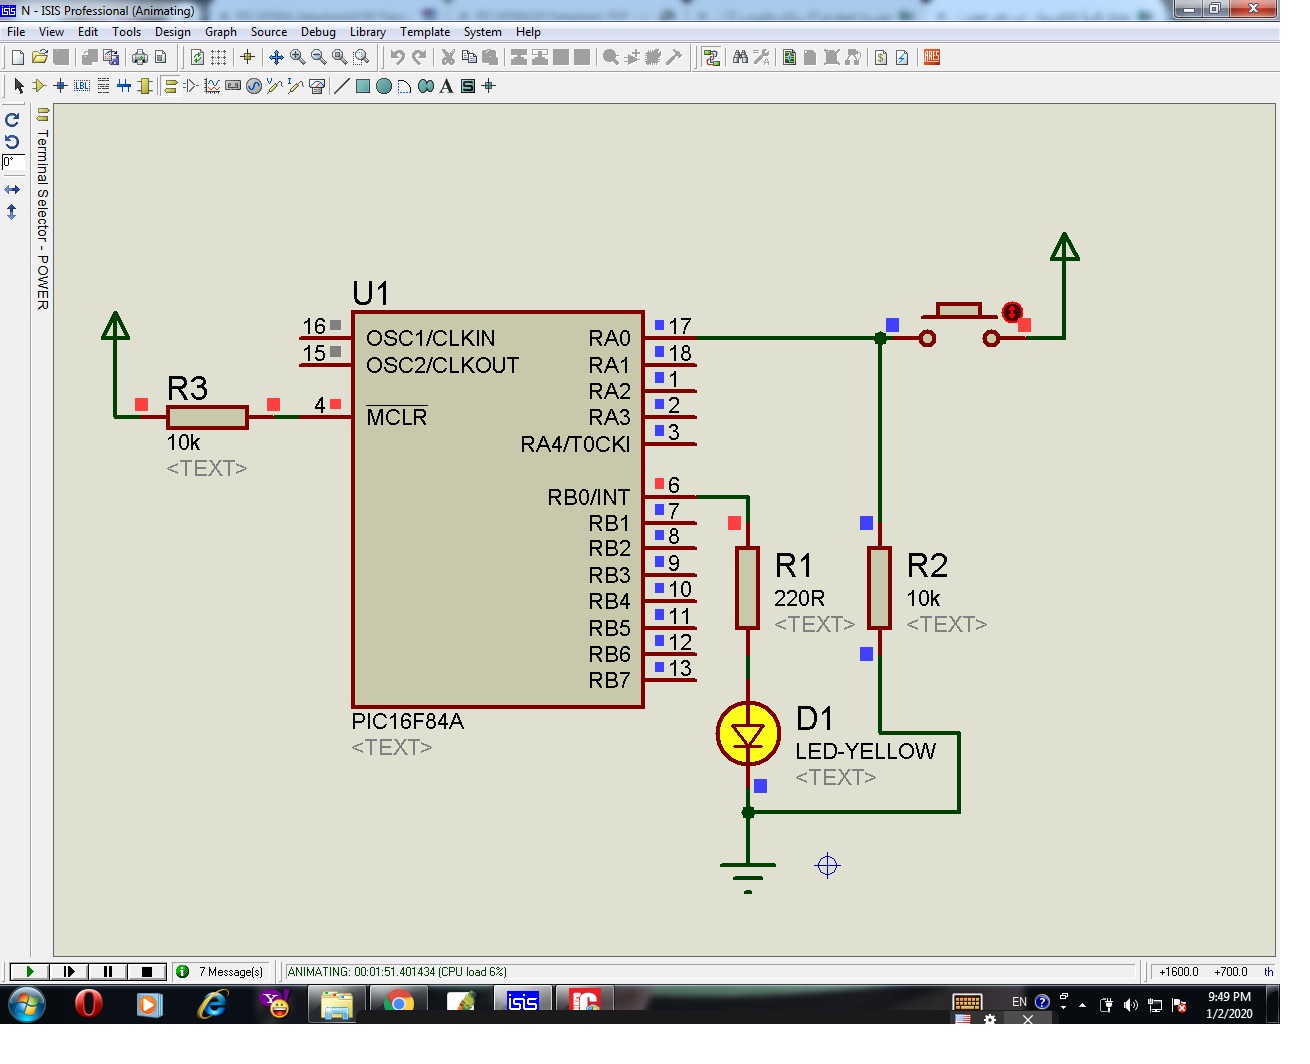Open the Property Assignment Tool icon
1310x1064 pixels.
(x=761, y=57)
